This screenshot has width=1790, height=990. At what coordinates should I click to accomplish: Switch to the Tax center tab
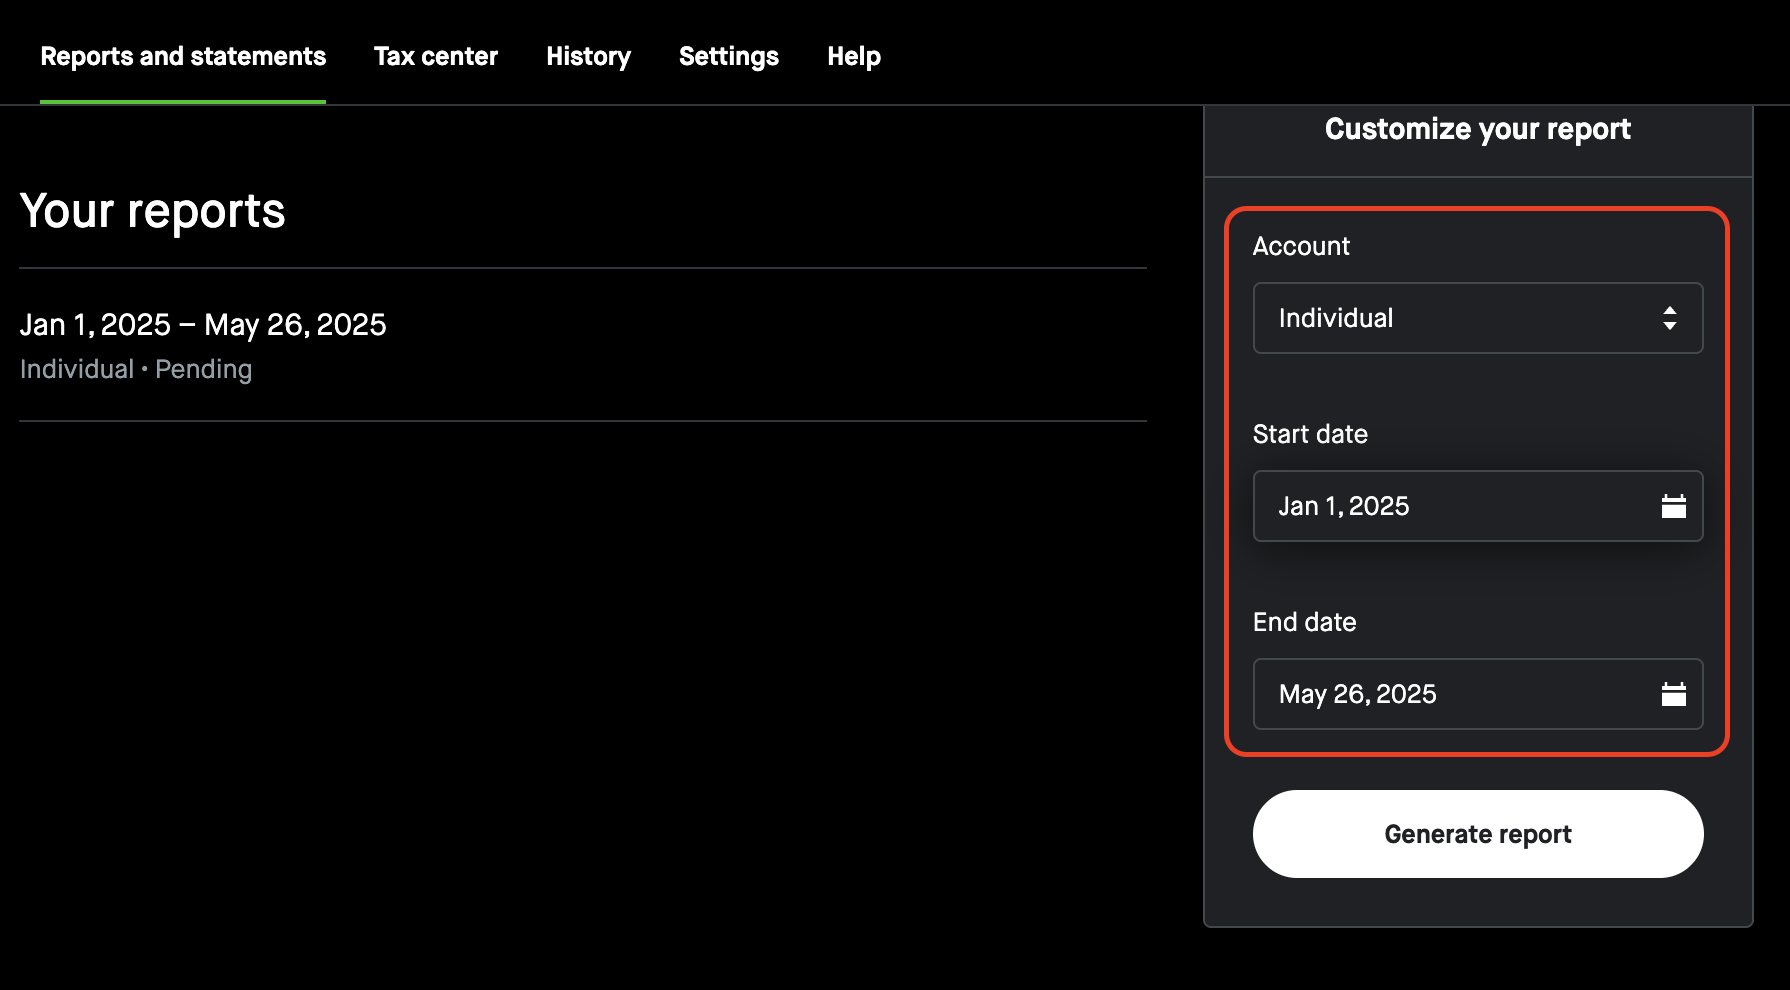pyautogui.click(x=436, y=56)
